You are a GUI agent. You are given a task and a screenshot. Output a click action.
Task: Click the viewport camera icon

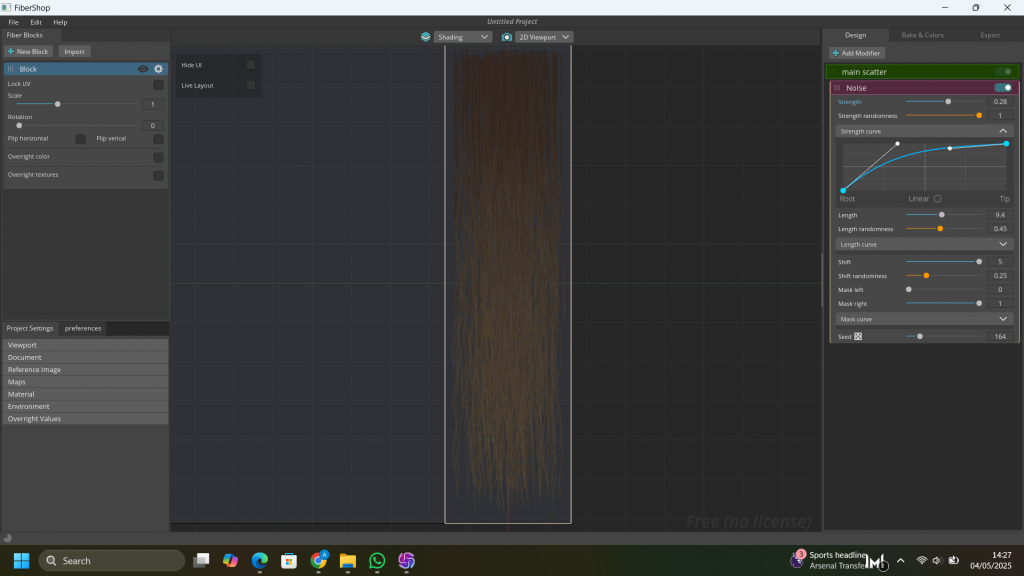pos(506,37)
